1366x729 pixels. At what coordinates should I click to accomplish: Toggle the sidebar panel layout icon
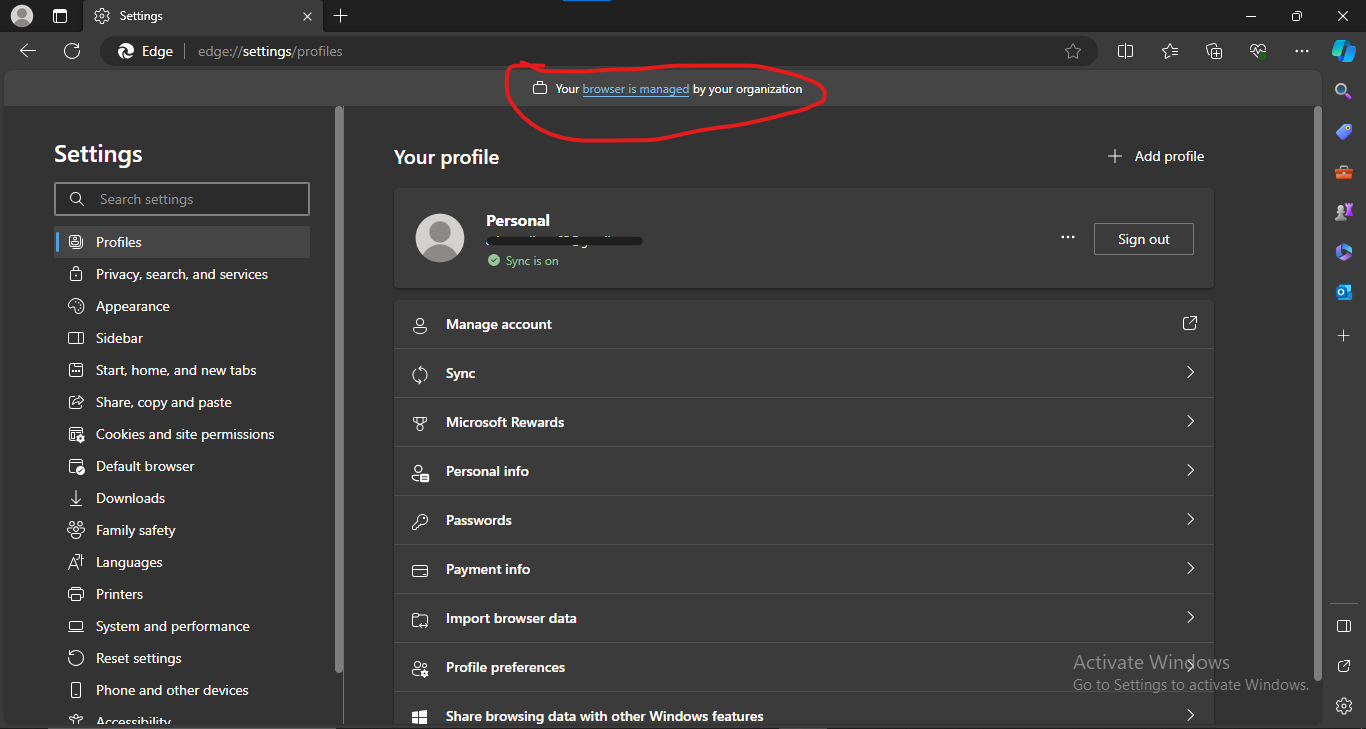tap(1344, 626)
